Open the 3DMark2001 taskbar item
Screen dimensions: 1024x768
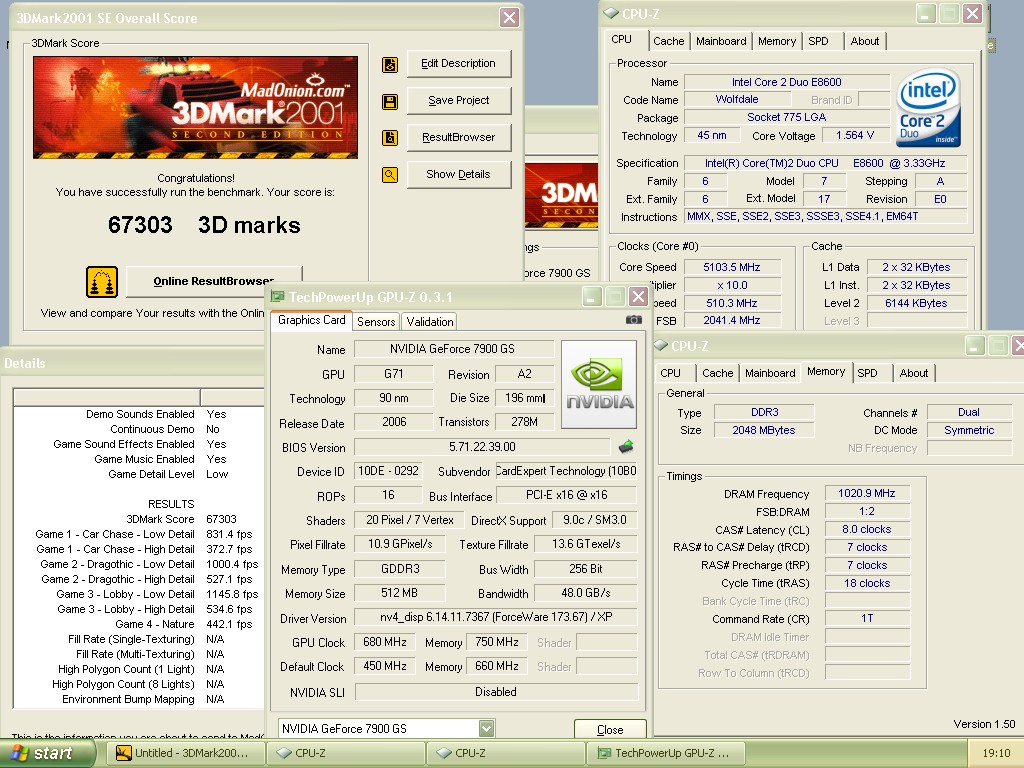pyautogui.click(x=184, y=753)
